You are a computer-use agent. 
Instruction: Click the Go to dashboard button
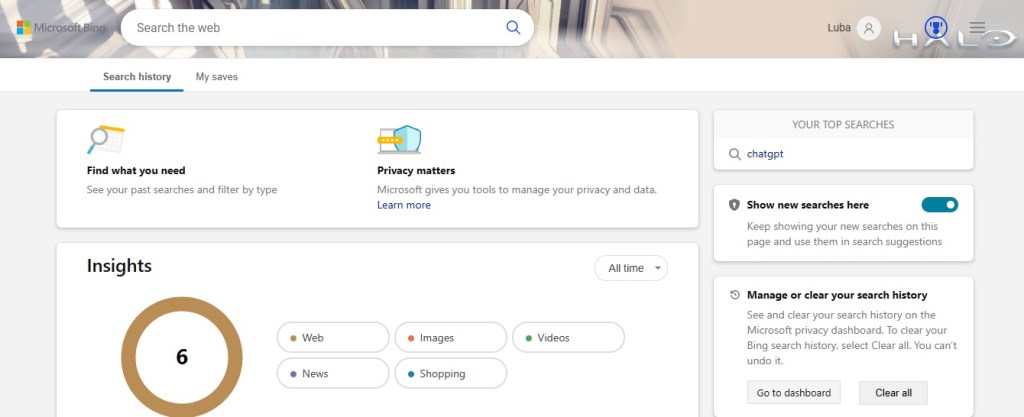[x=793, y=393]
